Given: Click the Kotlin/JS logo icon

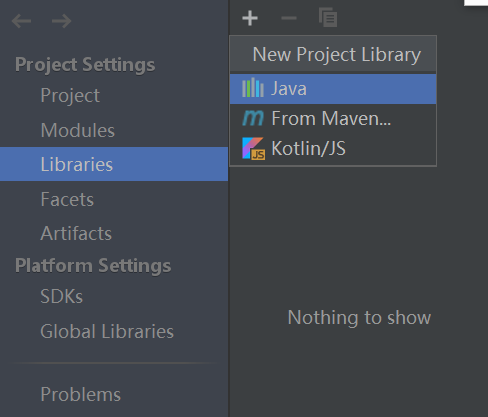Looking at the screenshot, I should [253, 148].
